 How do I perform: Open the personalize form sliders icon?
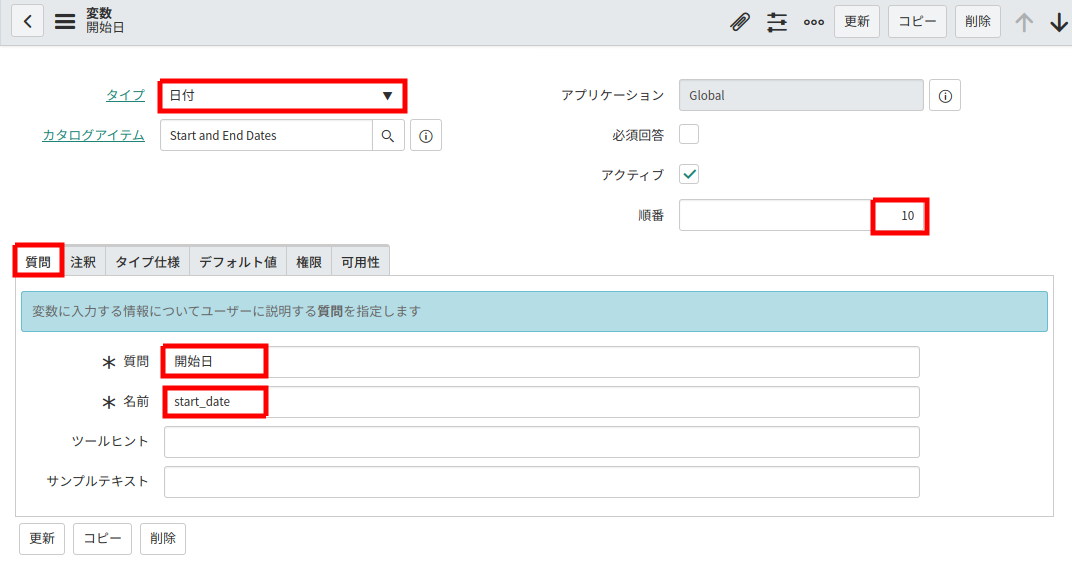point(777,22)
